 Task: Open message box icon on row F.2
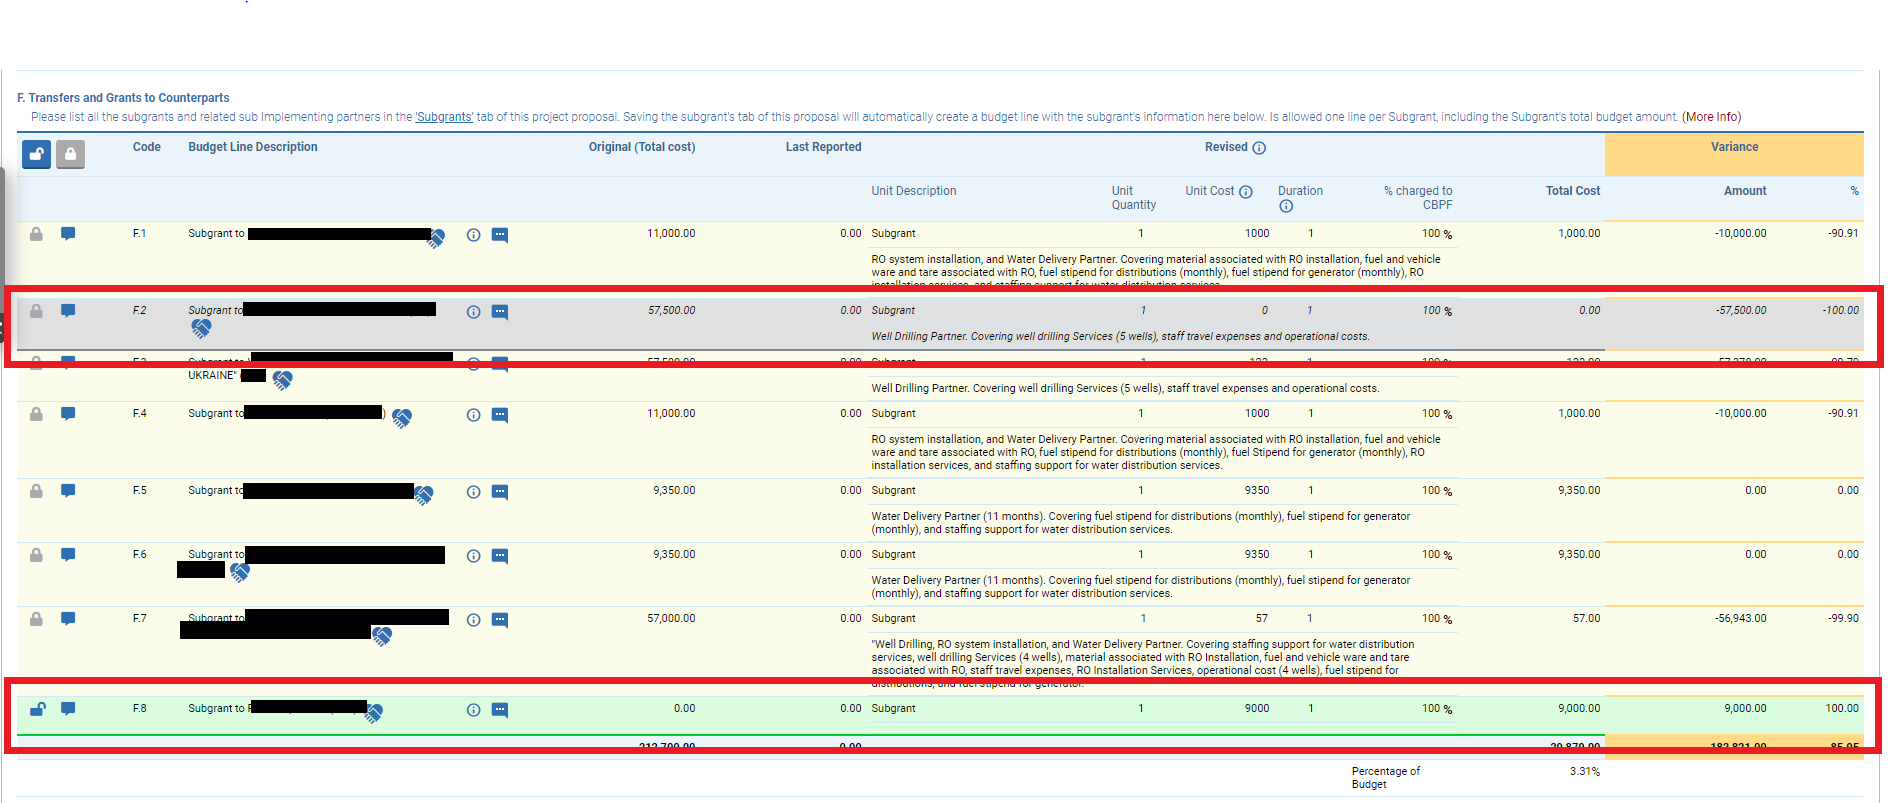click(x=500, y=313)
